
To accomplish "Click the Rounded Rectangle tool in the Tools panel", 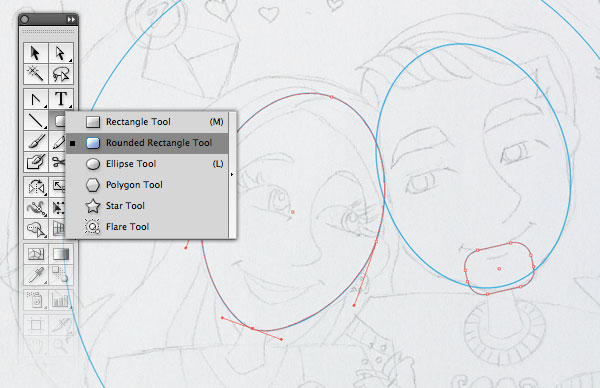I will tap(57, 120).
